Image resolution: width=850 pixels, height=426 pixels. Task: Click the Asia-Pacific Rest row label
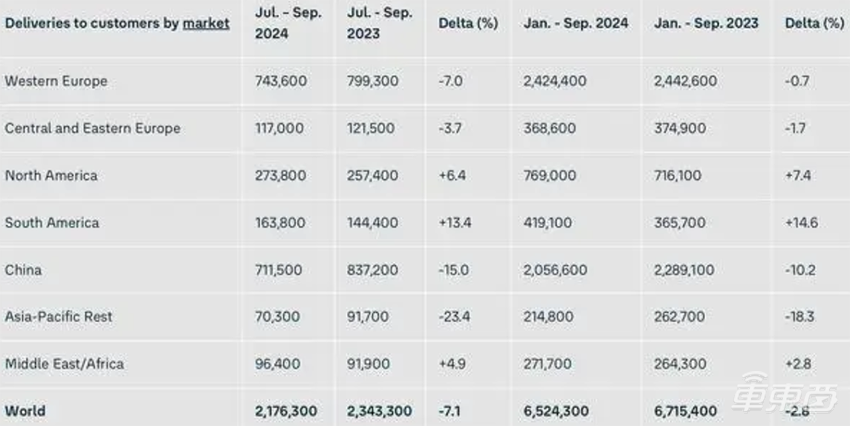pos(59,316)
